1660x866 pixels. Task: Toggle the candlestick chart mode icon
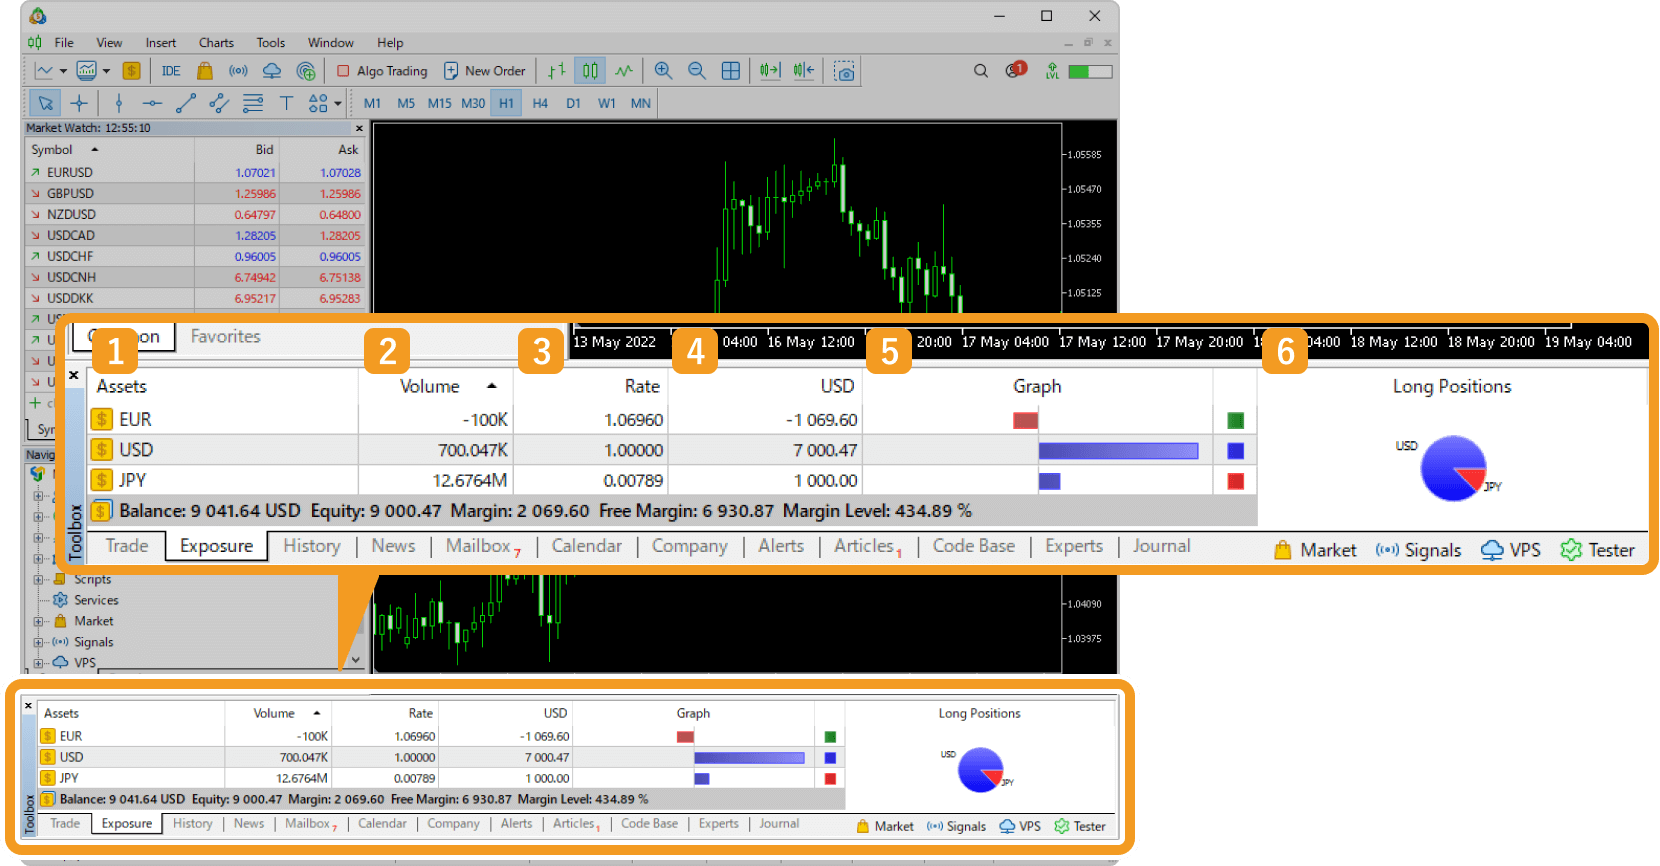click(x=590, y=71)
